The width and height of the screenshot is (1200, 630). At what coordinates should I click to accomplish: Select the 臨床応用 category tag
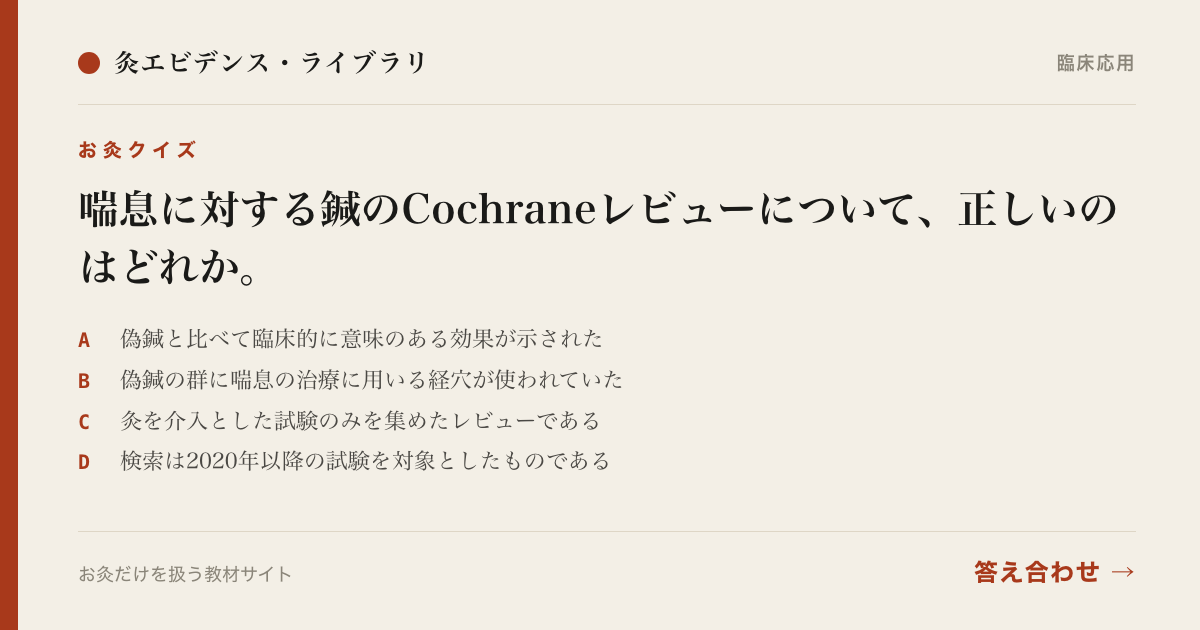(1096, 63)
